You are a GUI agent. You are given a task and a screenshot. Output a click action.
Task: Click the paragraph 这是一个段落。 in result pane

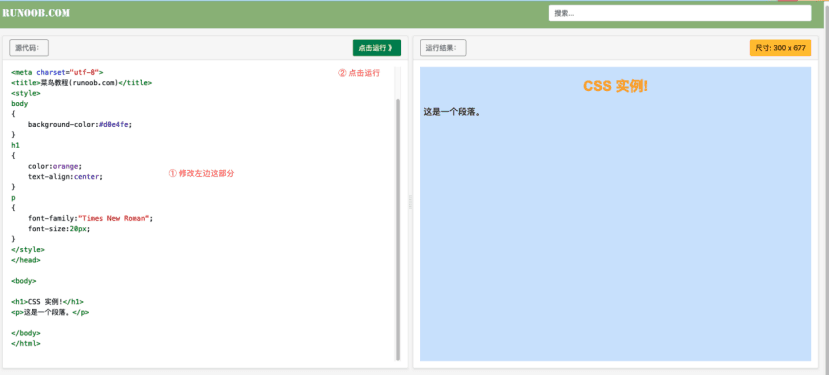click(x=452, y=112)
